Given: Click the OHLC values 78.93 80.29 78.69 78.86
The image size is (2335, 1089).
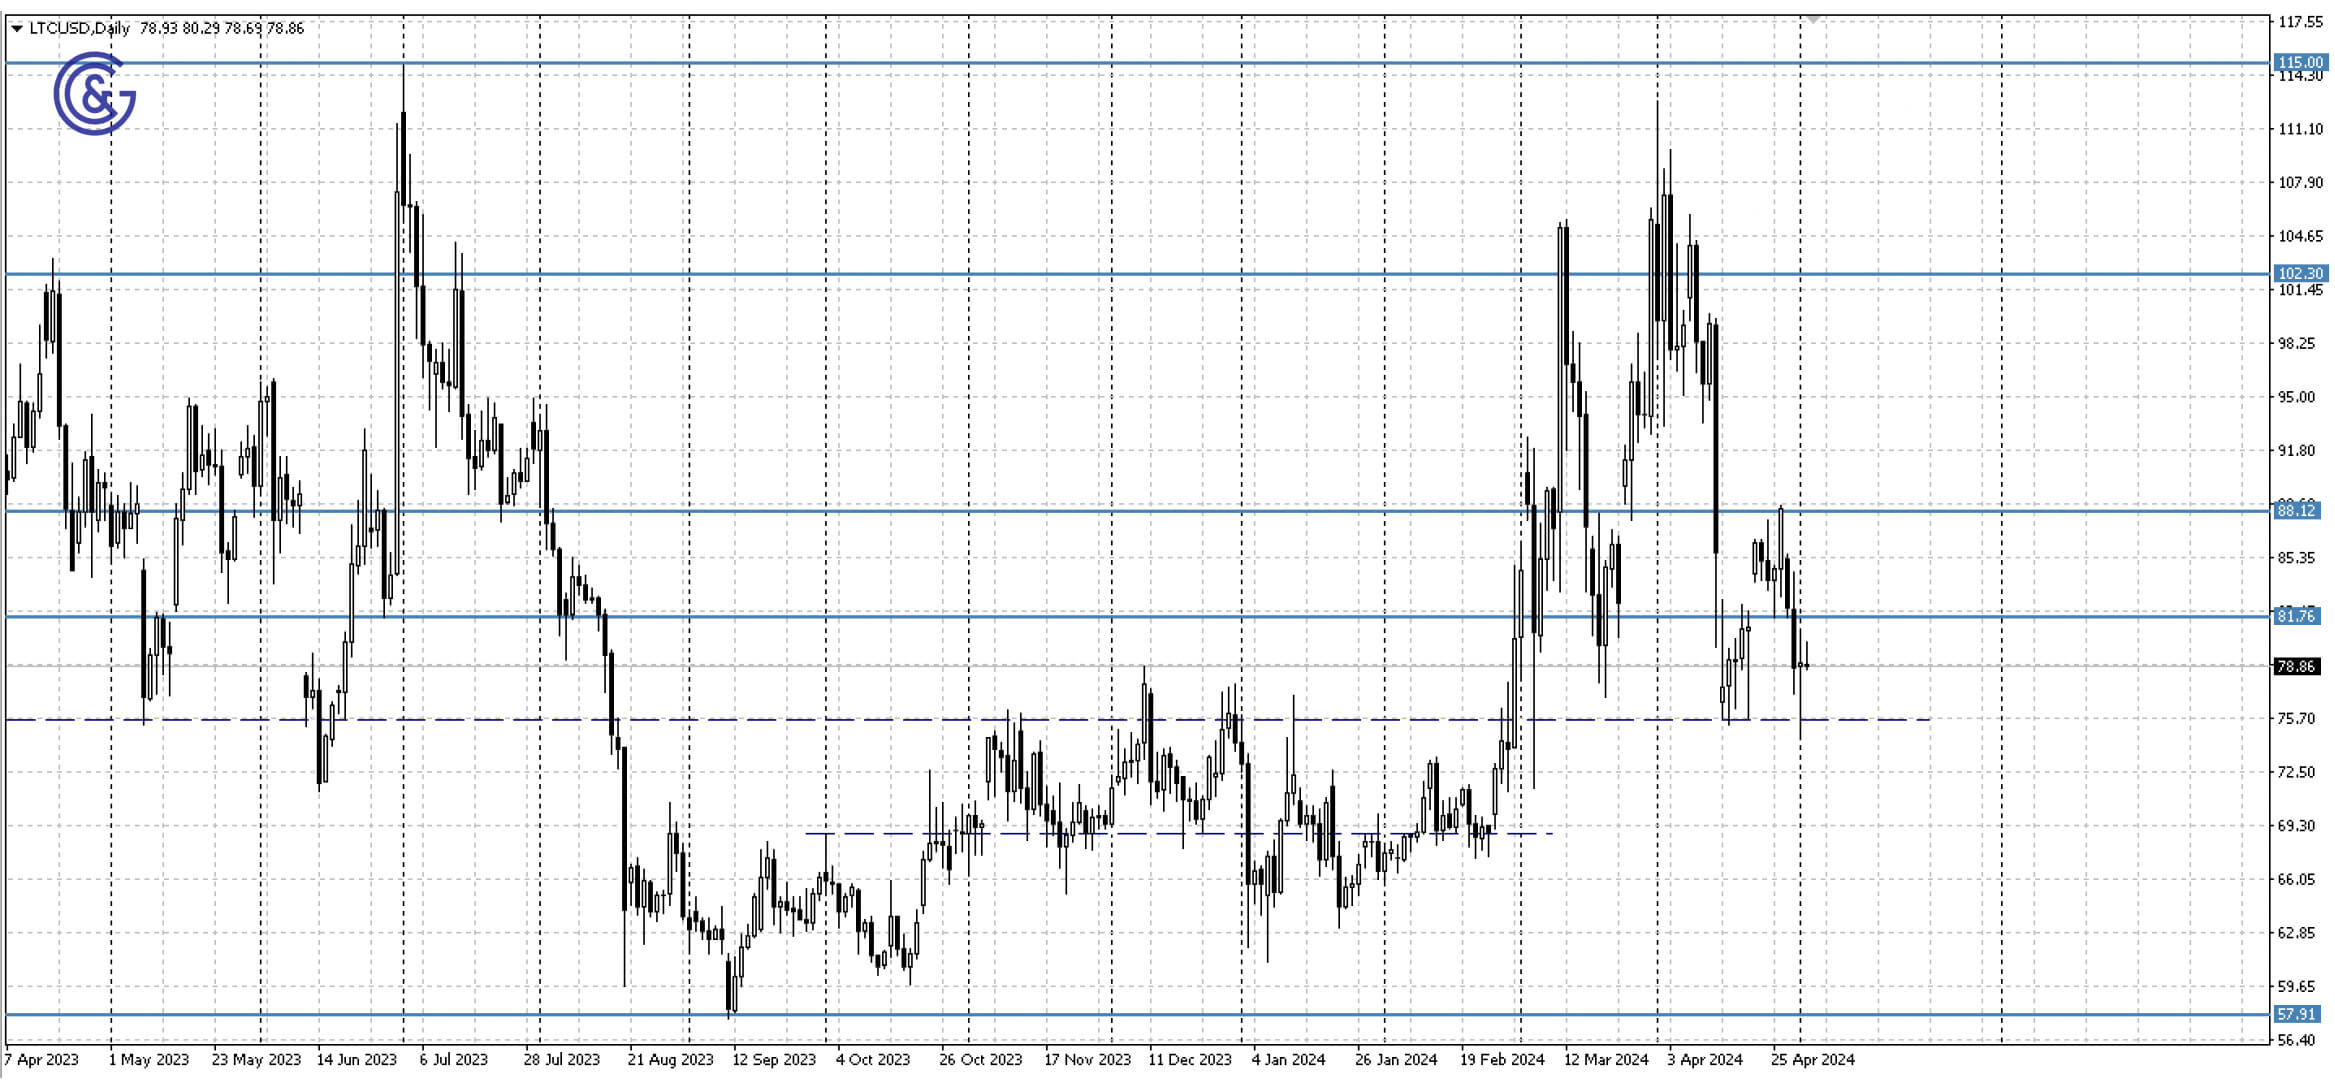Looking at the screenshot, I should pos(221,28).
